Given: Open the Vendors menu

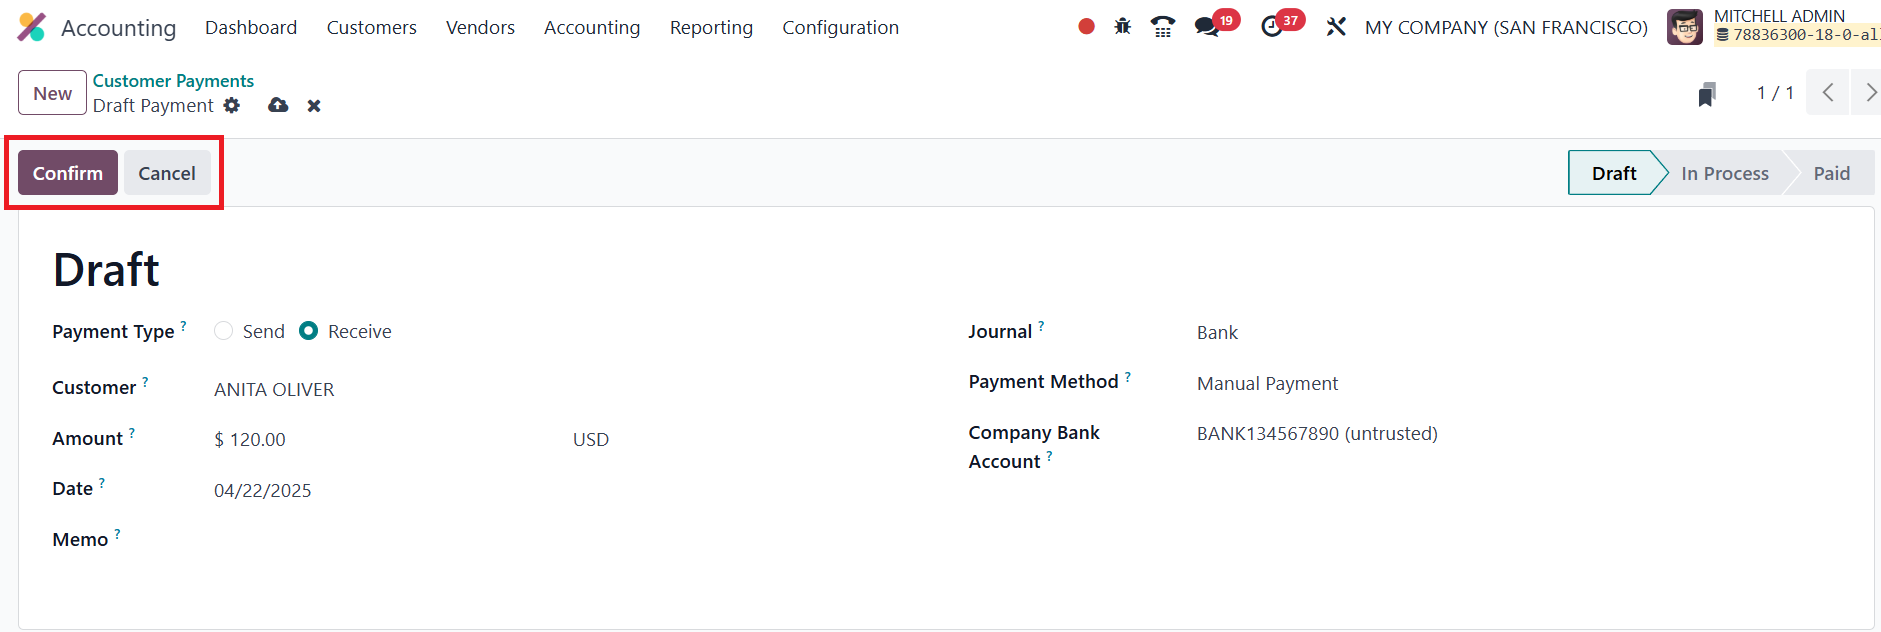Looking at the screenshot, I should (480, 28).
